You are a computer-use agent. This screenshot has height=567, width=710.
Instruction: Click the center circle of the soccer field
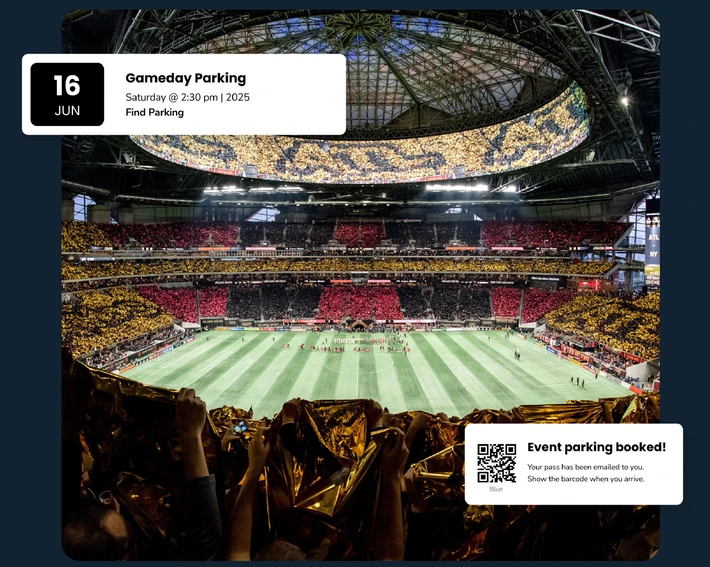click(x=358, y=363)
